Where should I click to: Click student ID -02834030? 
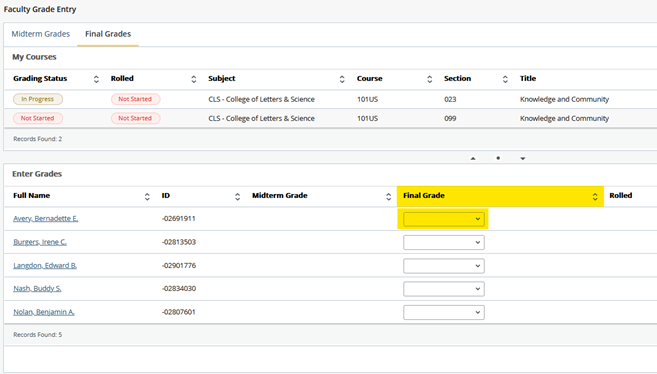tap(178, 289)
